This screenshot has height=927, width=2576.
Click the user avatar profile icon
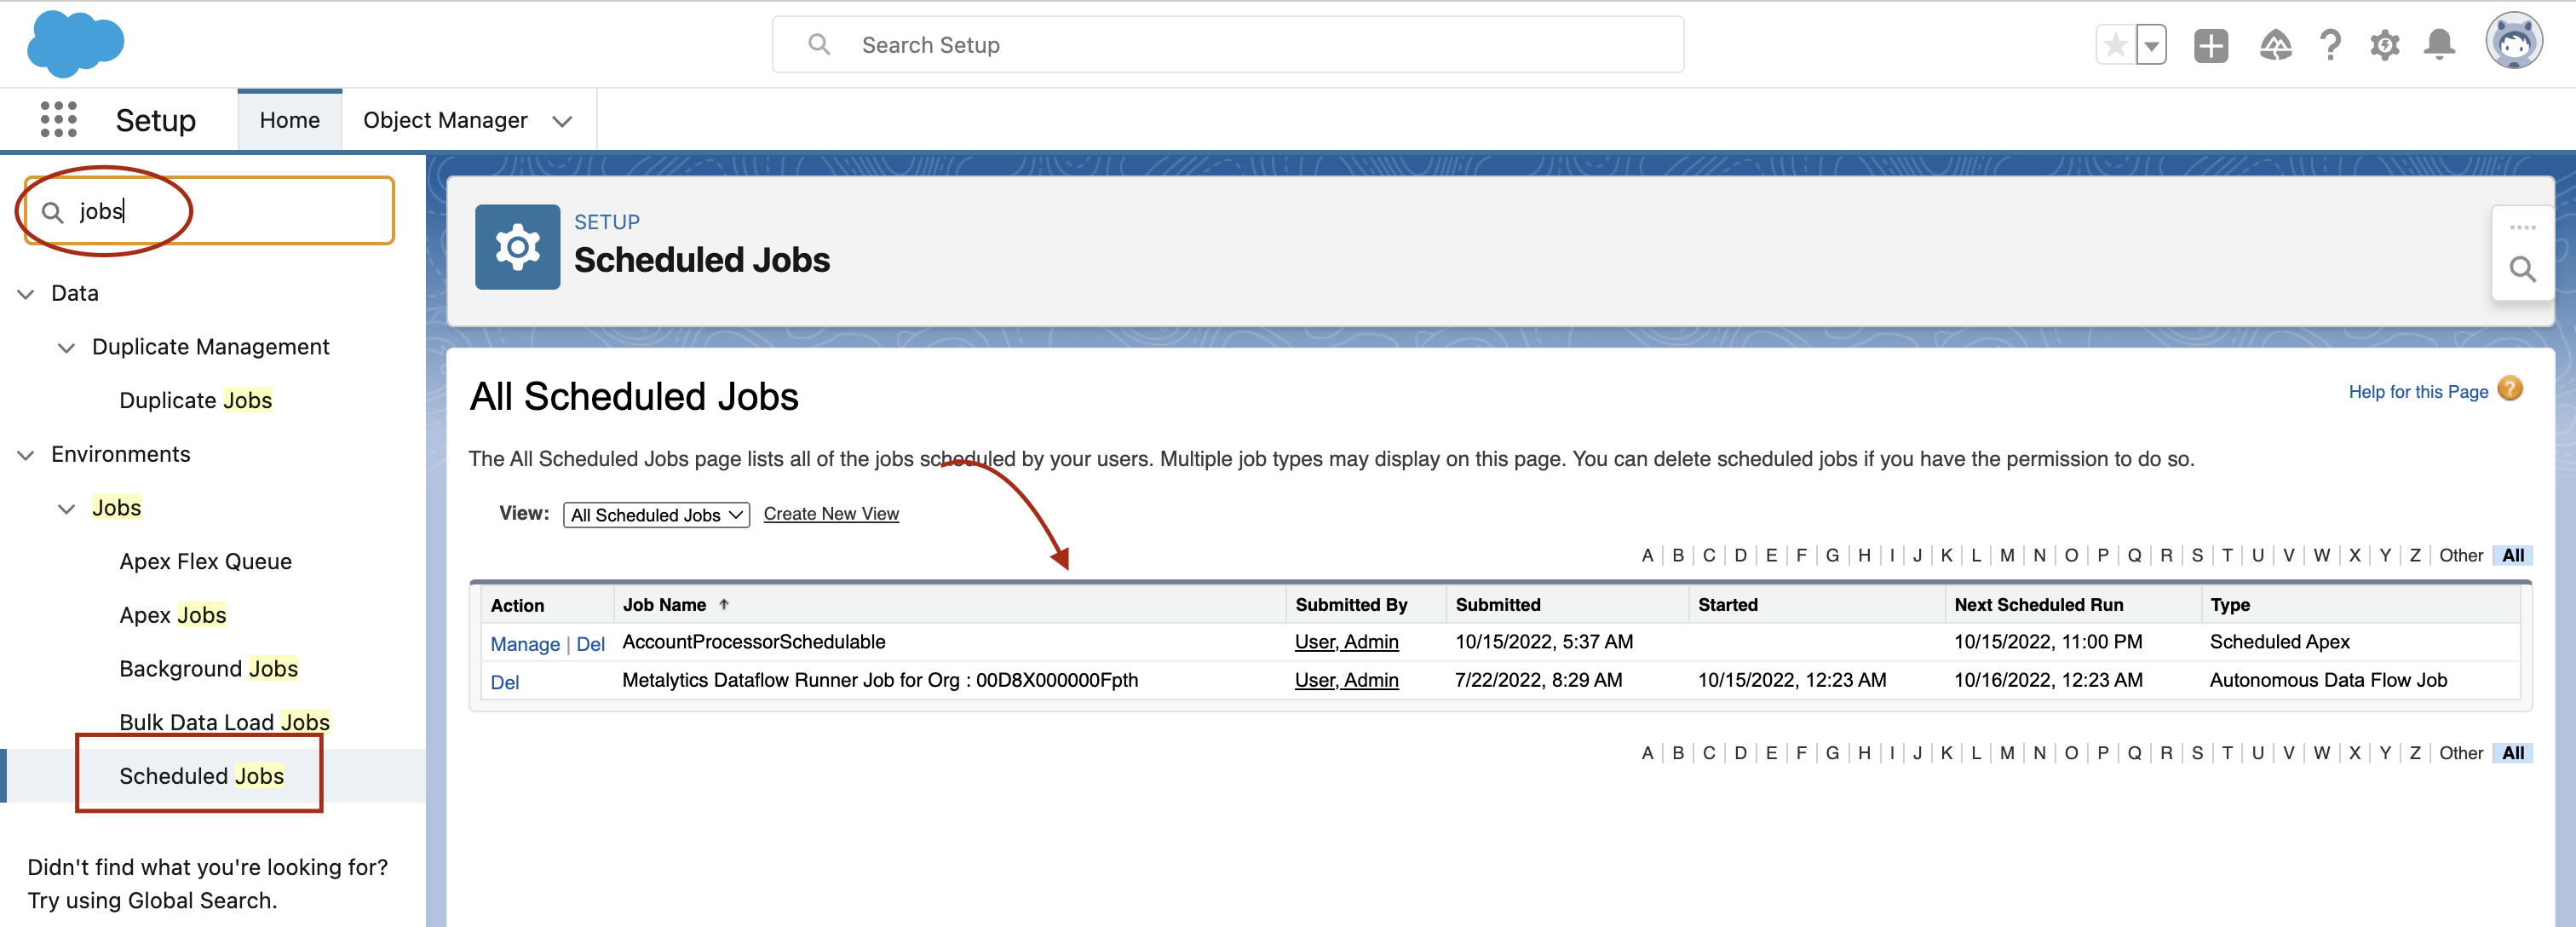2515,41
